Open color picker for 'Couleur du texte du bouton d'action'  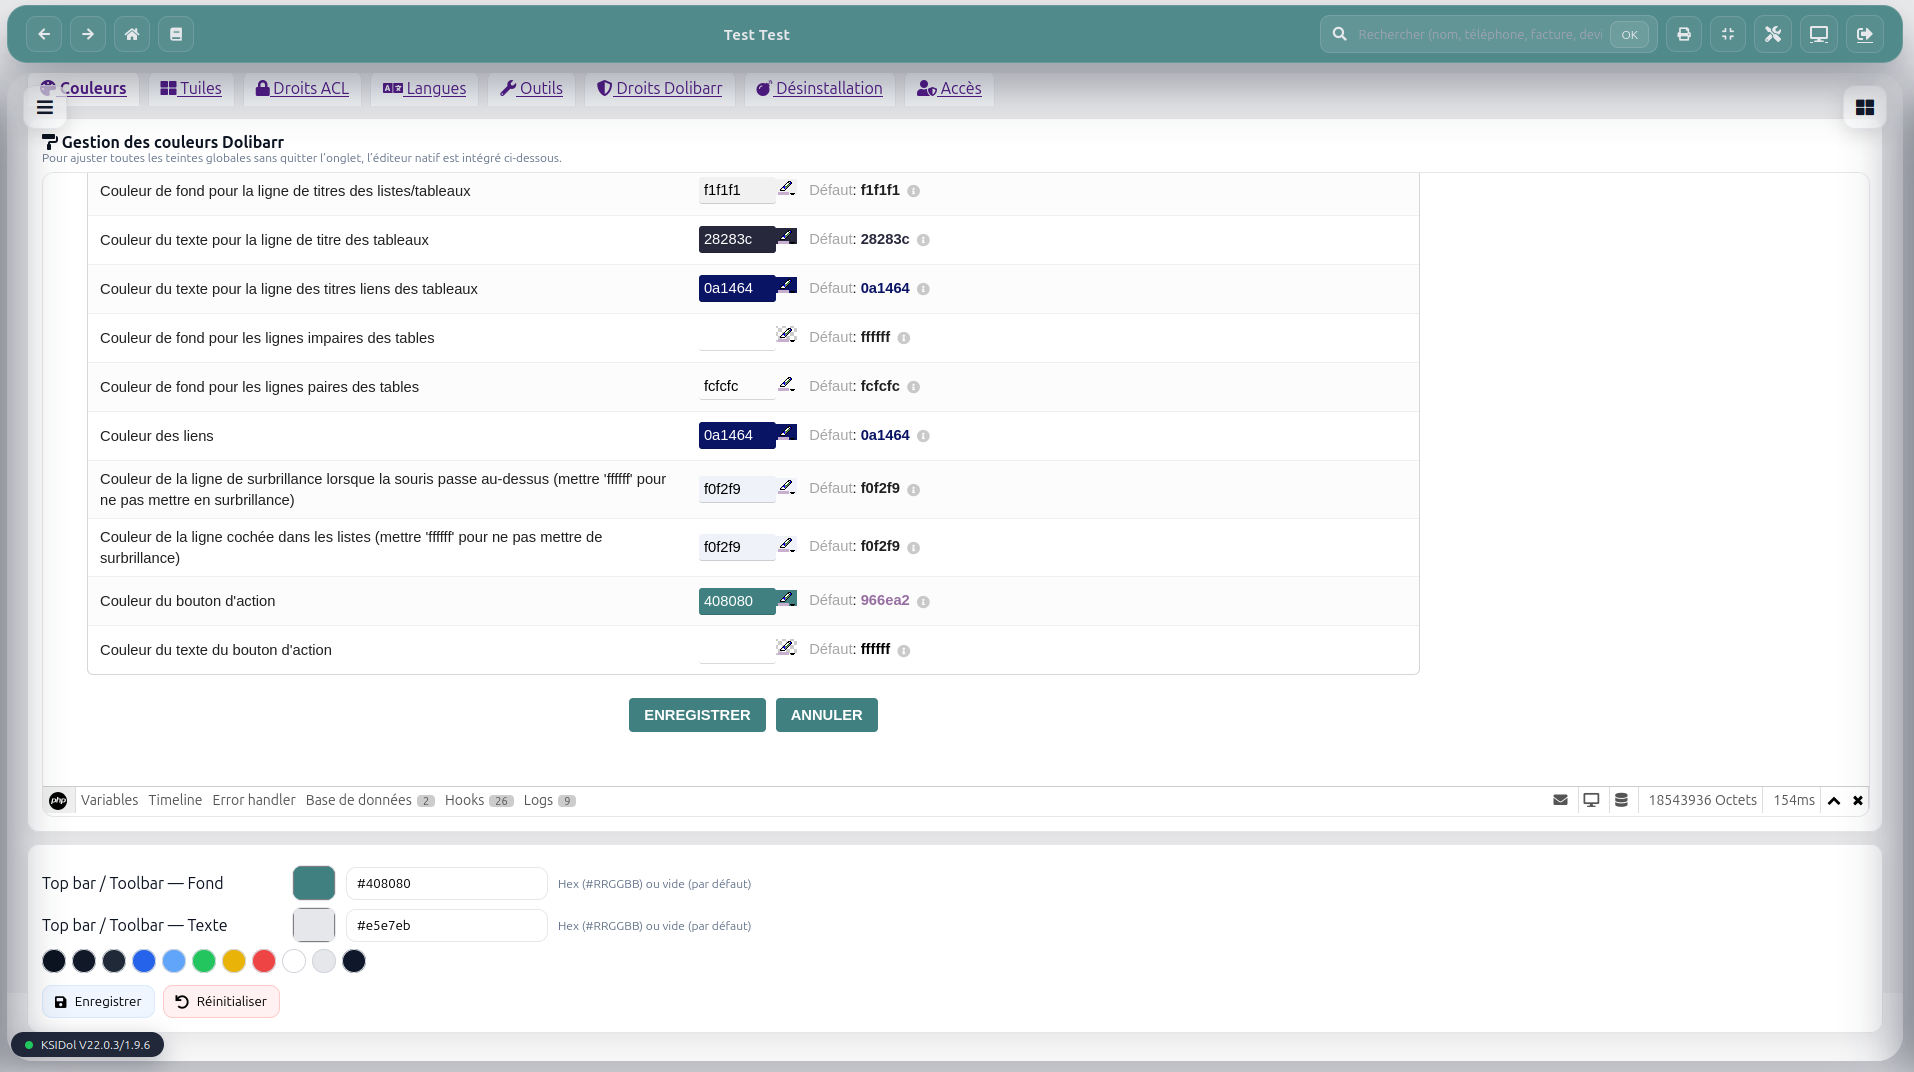(x=787, y=647)
